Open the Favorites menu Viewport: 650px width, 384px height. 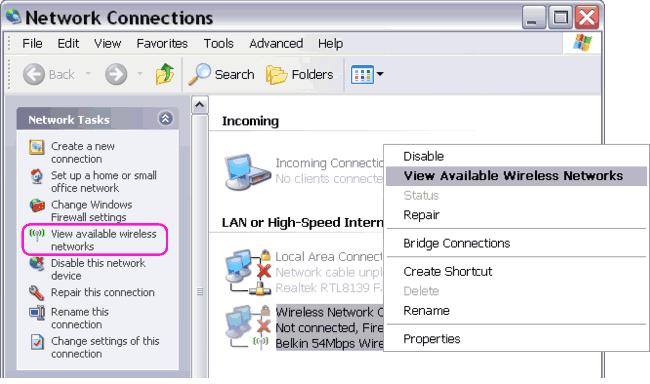click(162, 43)
